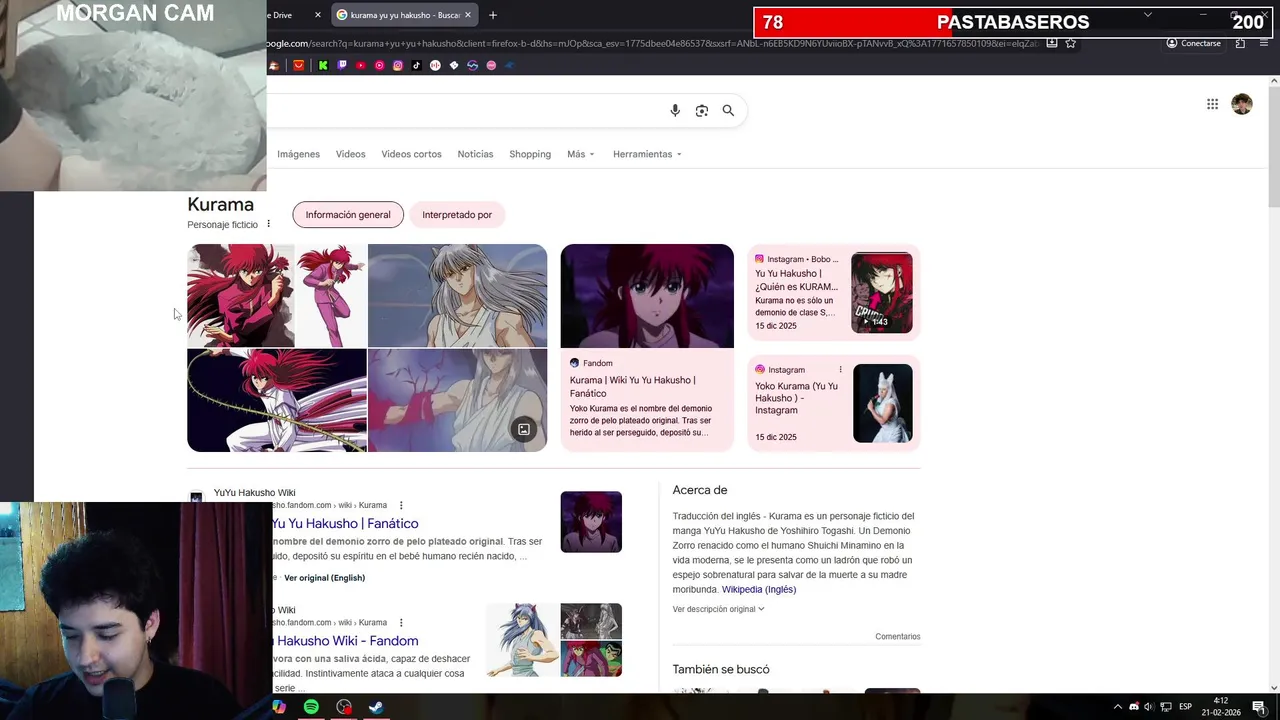Switch to Noticias results tab
The width and height of the screenshot is (1280, 720).
point(475,154)
